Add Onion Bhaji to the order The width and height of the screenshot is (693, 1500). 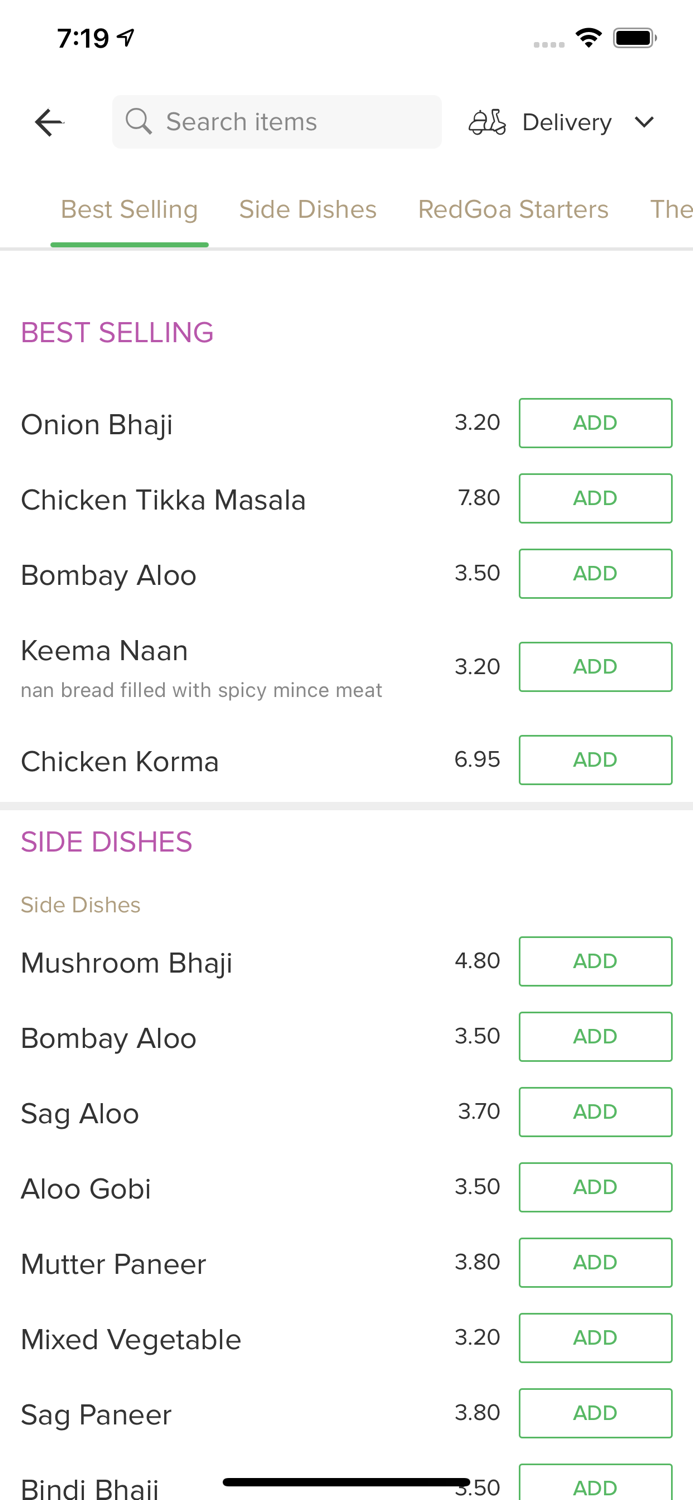(595, 422)
